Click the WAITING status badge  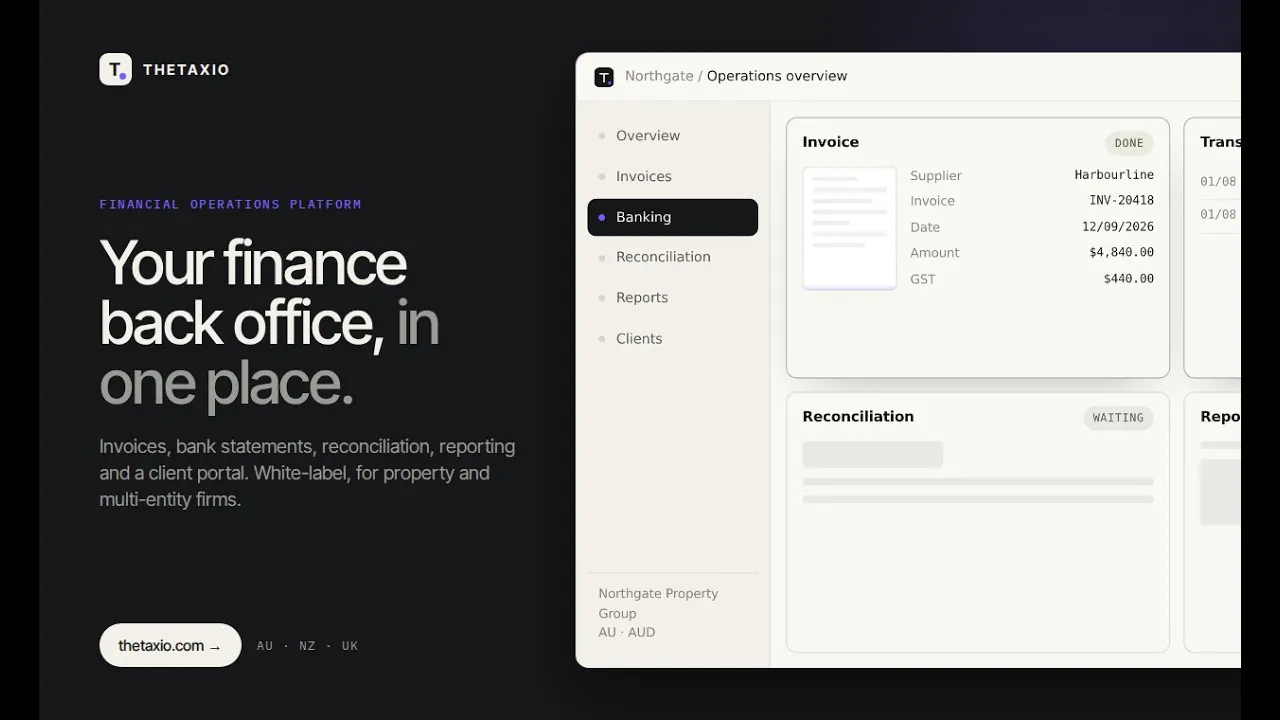click(x=1118, y=418)
